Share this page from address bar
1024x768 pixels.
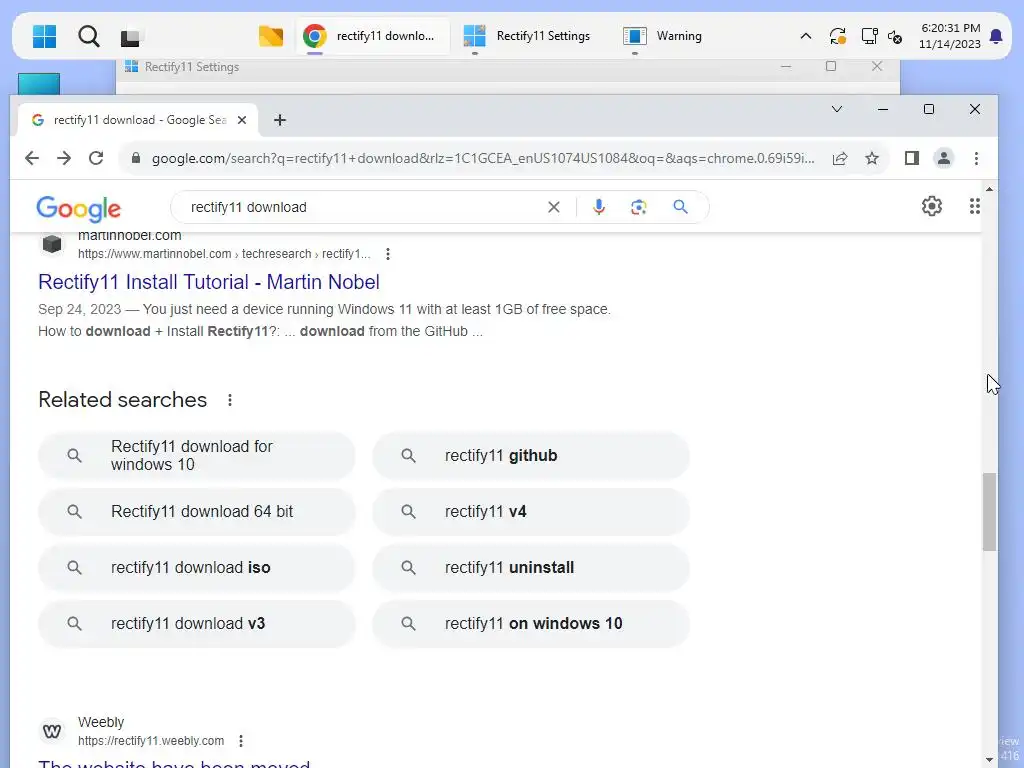click(x=840, y=158)
